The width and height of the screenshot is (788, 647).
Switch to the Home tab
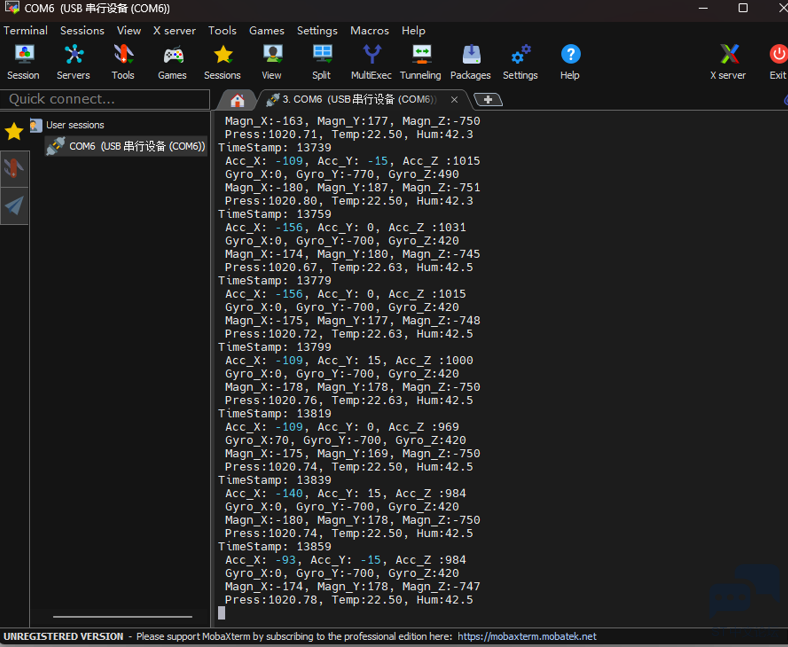pos(237,100)
